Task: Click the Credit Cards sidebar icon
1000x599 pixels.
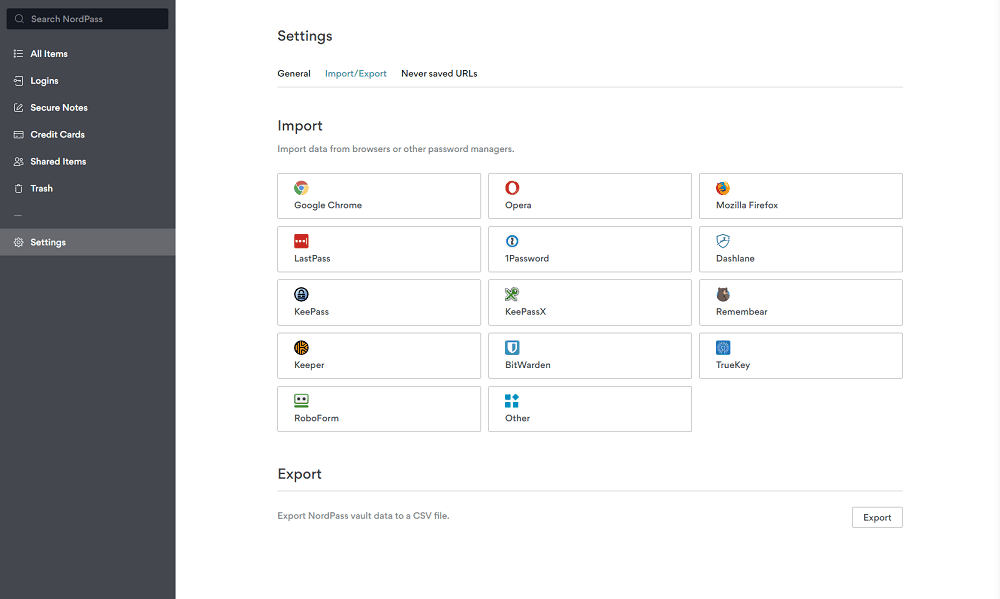Action: (18, 135)
